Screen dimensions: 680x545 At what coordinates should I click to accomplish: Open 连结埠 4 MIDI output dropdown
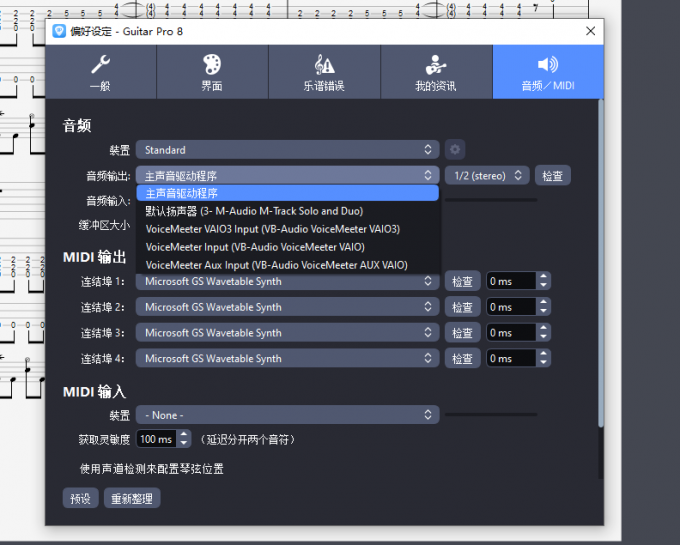coord(288,359)
